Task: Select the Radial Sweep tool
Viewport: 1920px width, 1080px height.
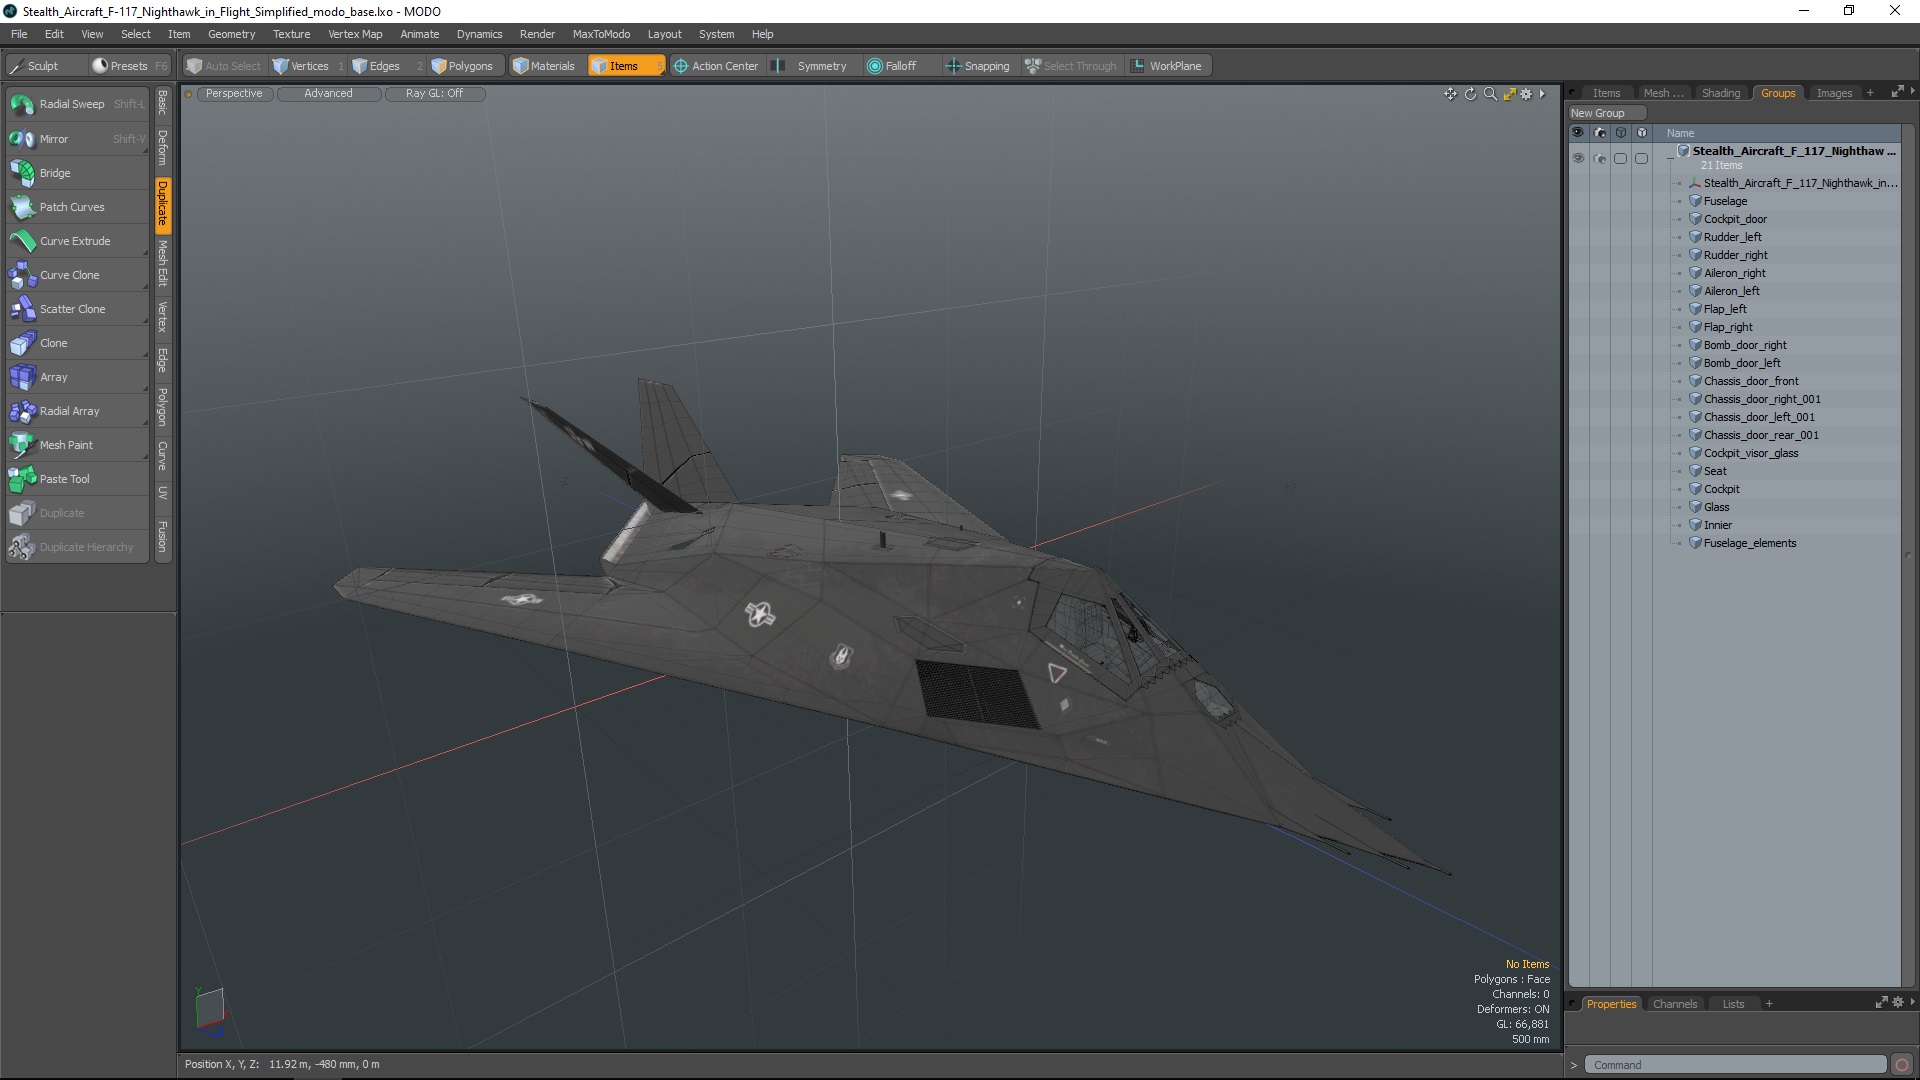Action: [x=72, y=104]
